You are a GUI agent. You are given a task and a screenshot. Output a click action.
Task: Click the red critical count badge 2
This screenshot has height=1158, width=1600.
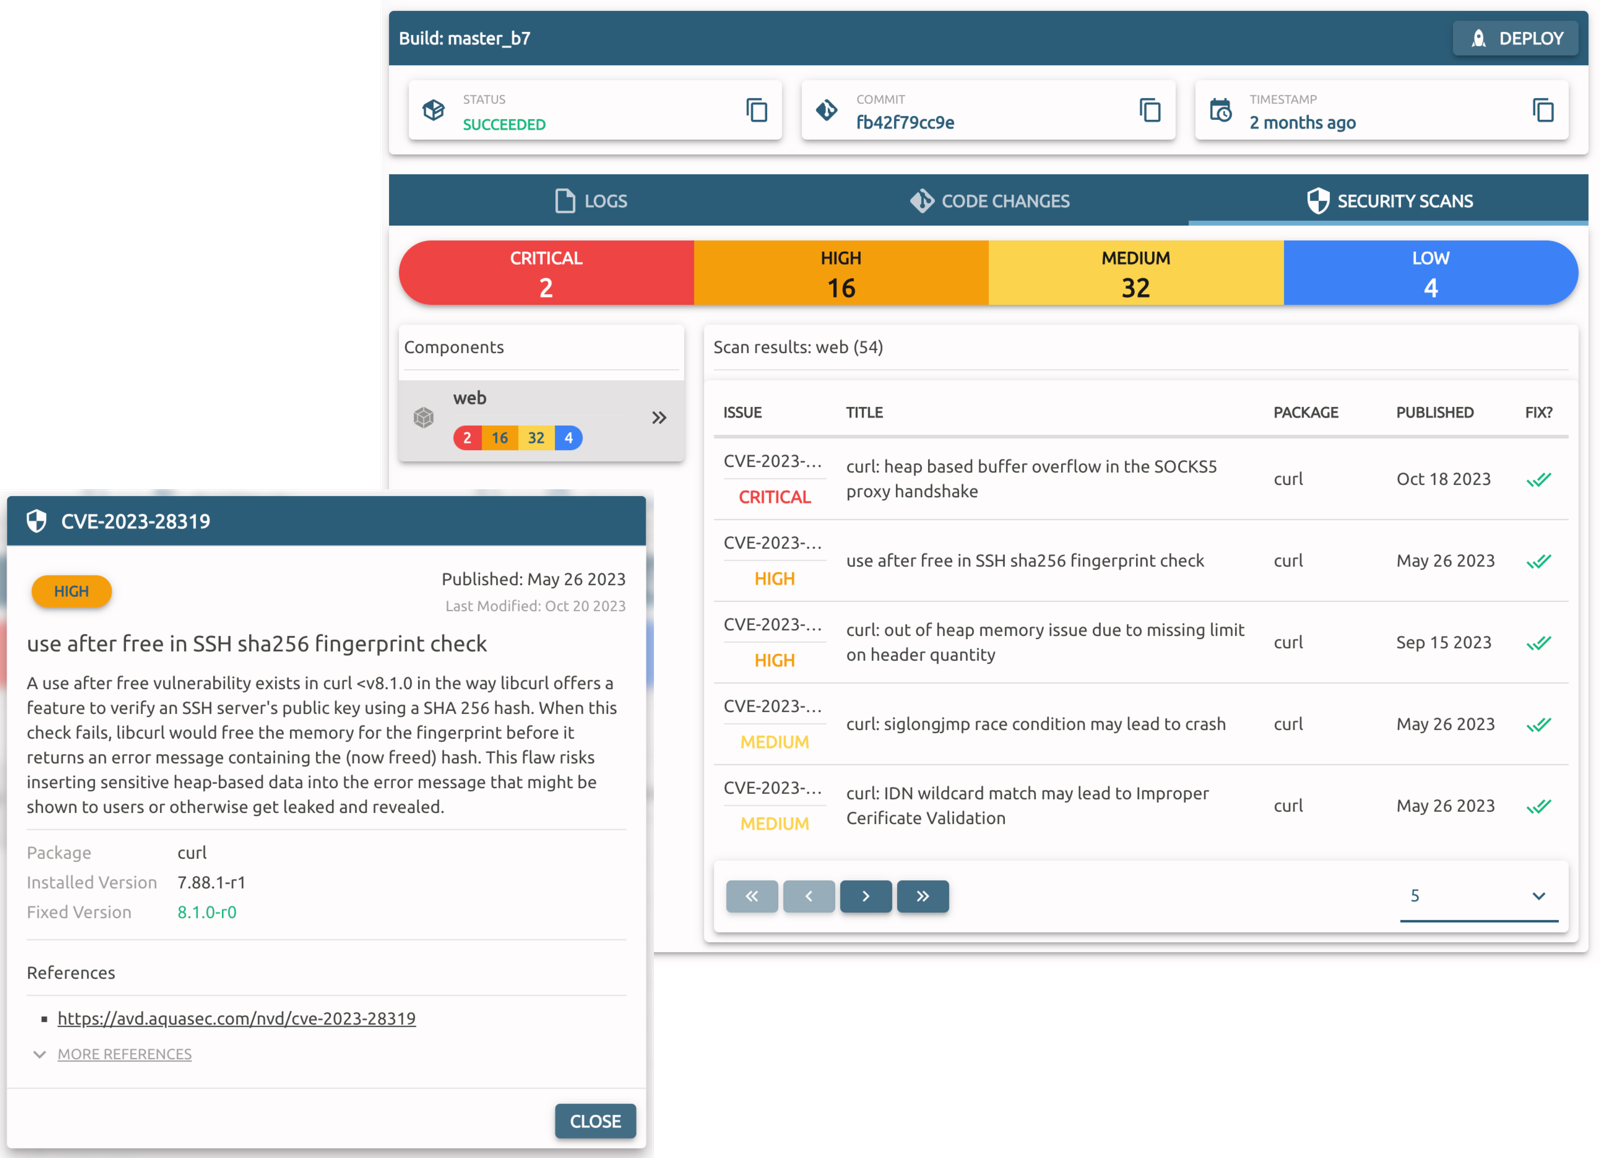[467, 438]
